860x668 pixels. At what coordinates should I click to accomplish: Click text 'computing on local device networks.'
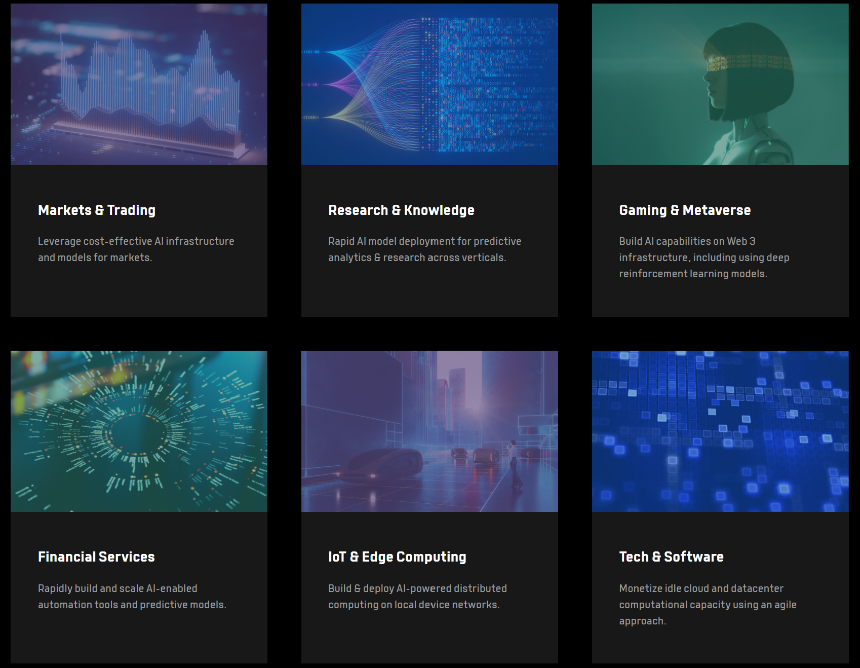click(x=414, y=604)
